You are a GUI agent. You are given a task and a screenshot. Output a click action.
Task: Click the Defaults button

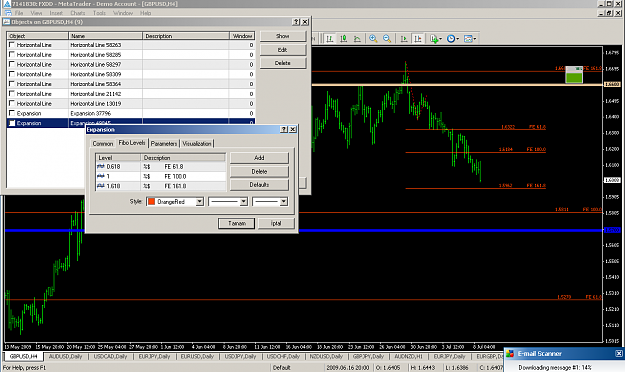(259, 185)
